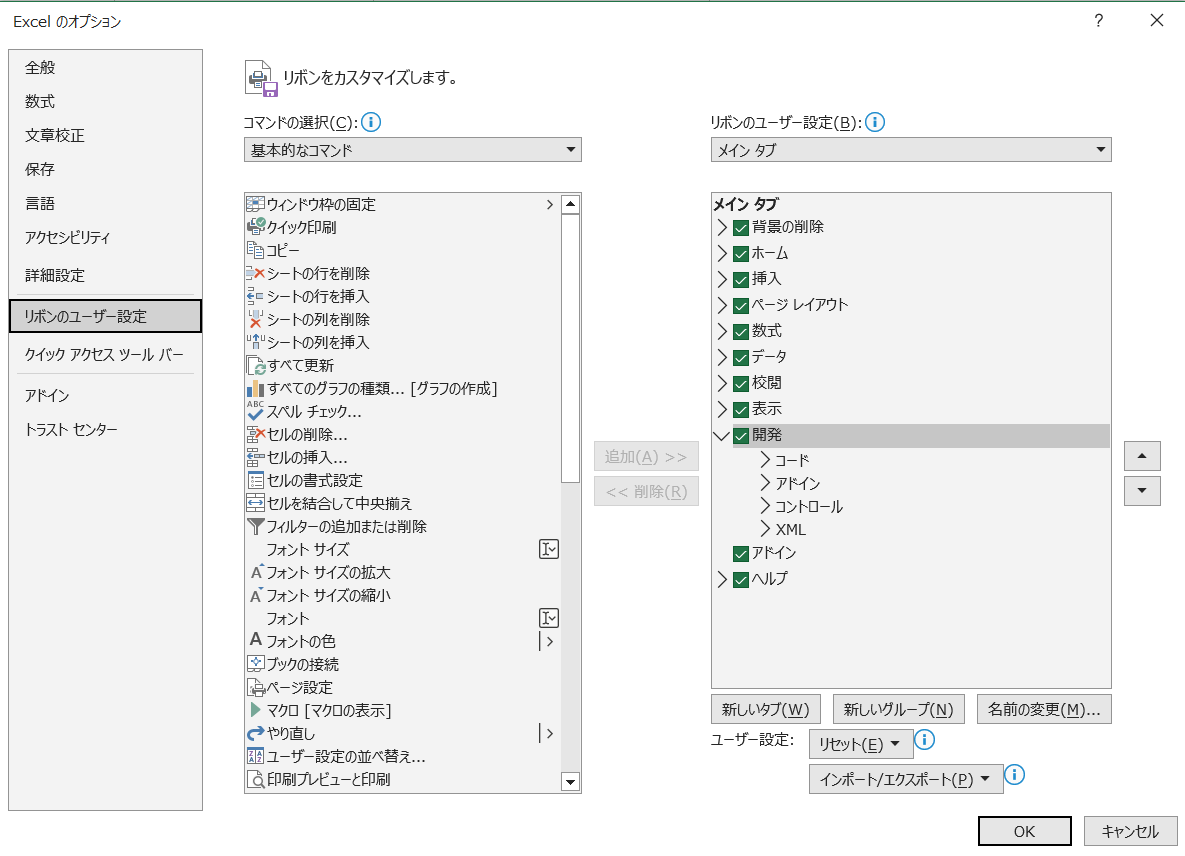This screenshot has width=1185, height=856.
Task: Expand the コード group
Action: [766, 459]
